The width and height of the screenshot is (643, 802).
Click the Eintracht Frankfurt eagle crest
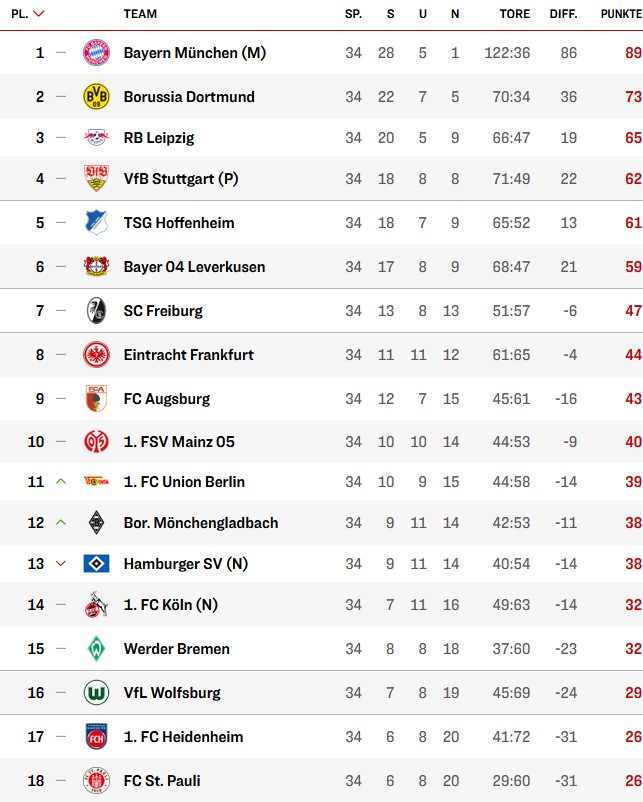point(96,354)
